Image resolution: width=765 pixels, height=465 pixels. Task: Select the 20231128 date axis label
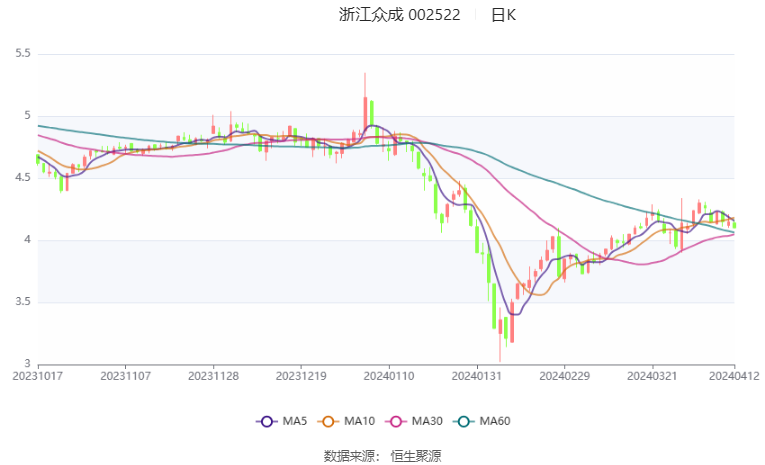(x=213, y=376)
